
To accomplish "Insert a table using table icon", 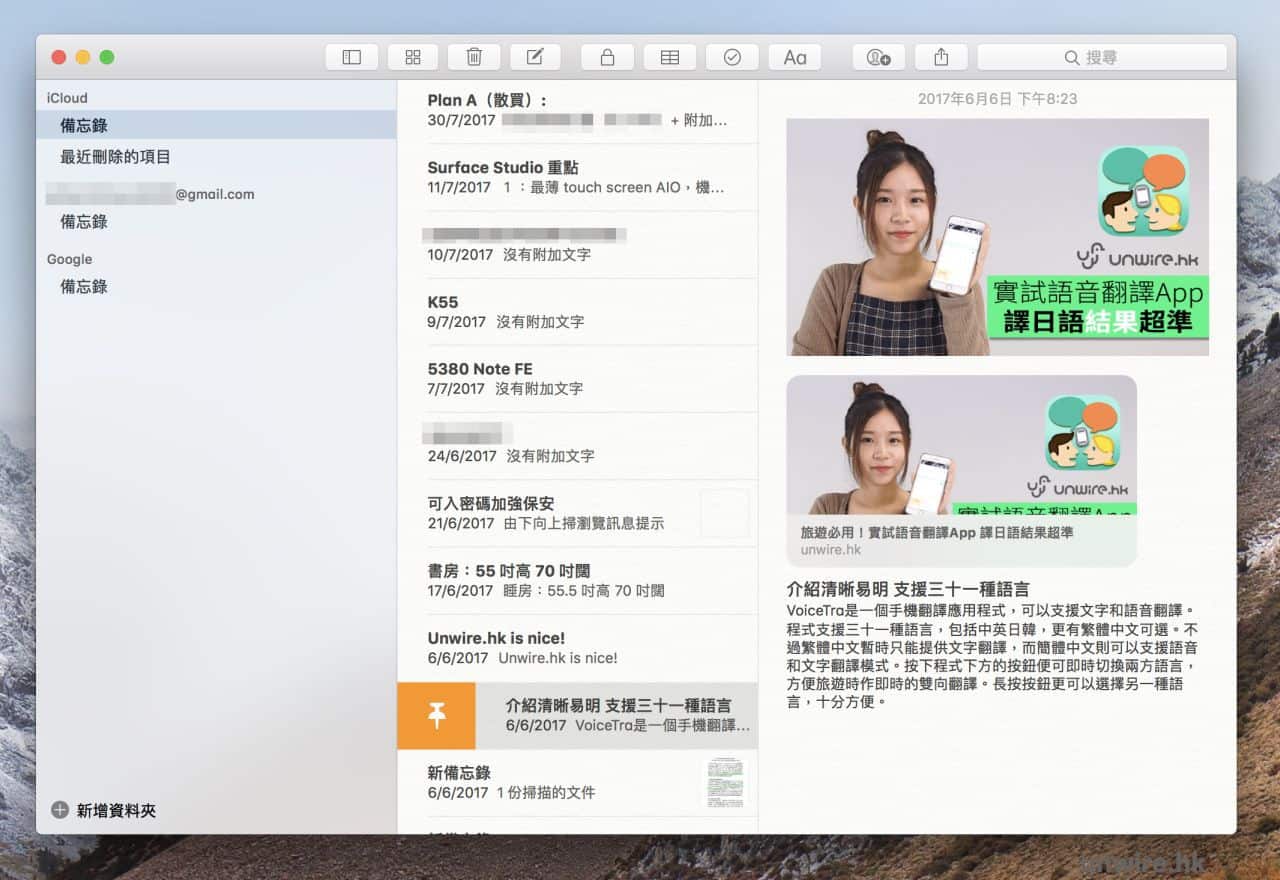I will point(670,58).
